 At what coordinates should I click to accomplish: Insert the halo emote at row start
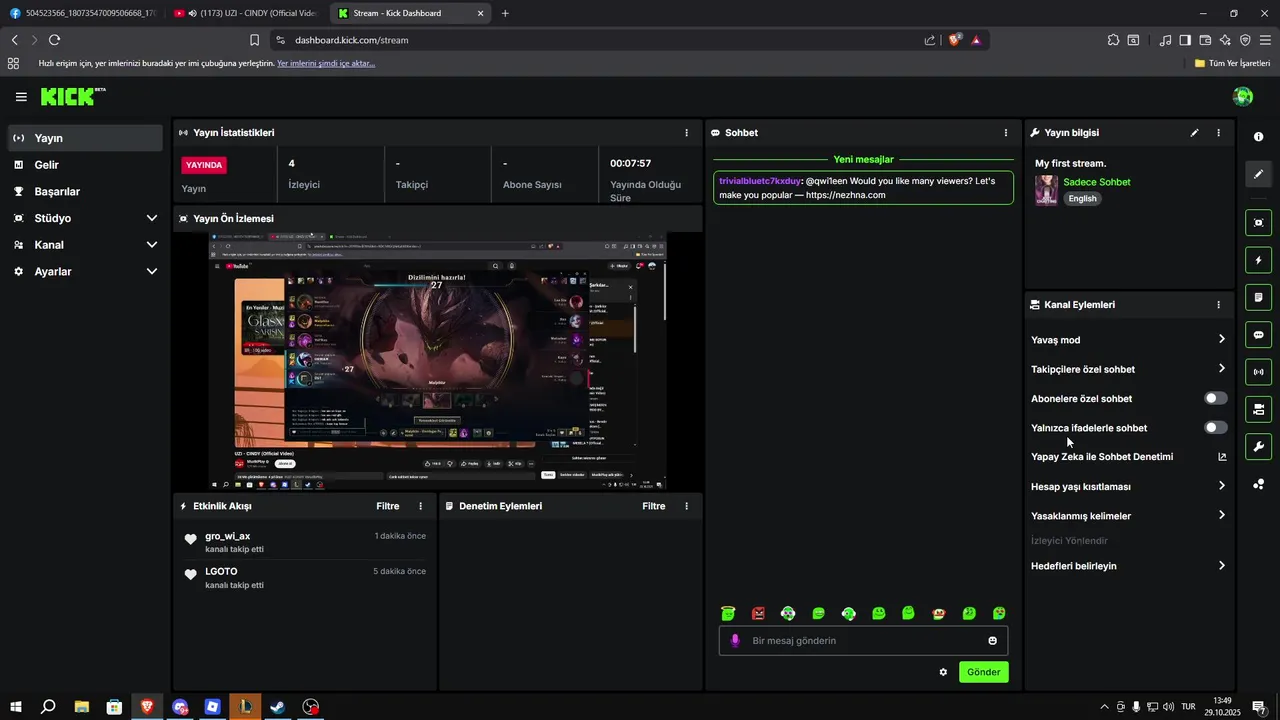pyautogui.click(x=728, y=613)
